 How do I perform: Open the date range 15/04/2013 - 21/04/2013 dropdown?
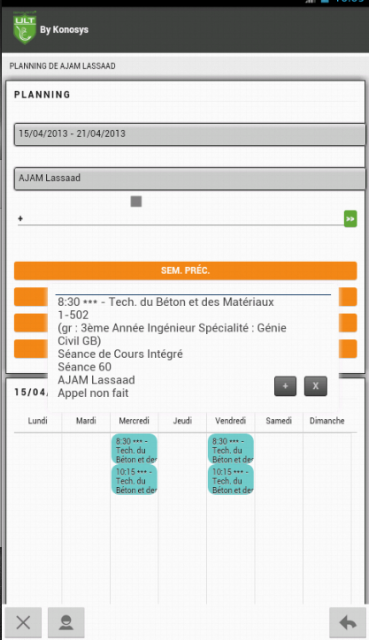click(x=190, y=134)
